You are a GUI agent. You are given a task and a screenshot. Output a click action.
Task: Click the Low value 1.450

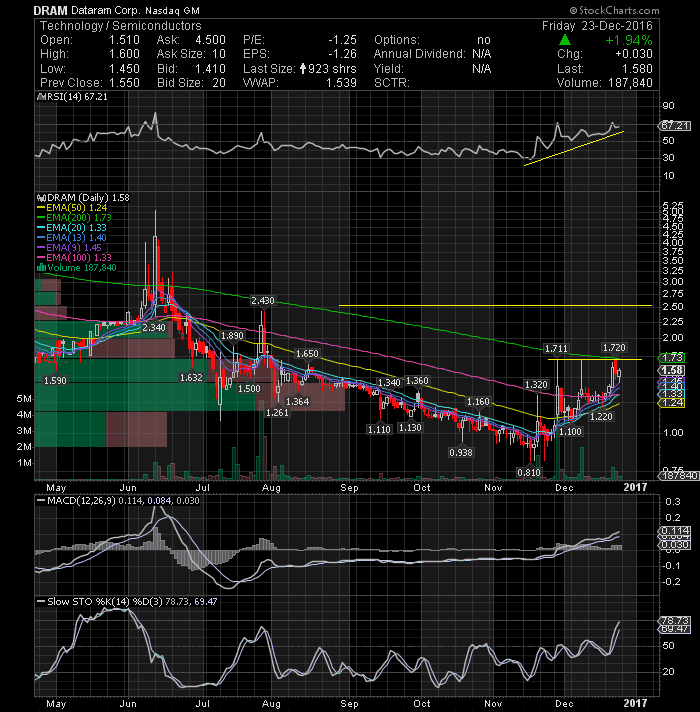(x=124, y=69)
